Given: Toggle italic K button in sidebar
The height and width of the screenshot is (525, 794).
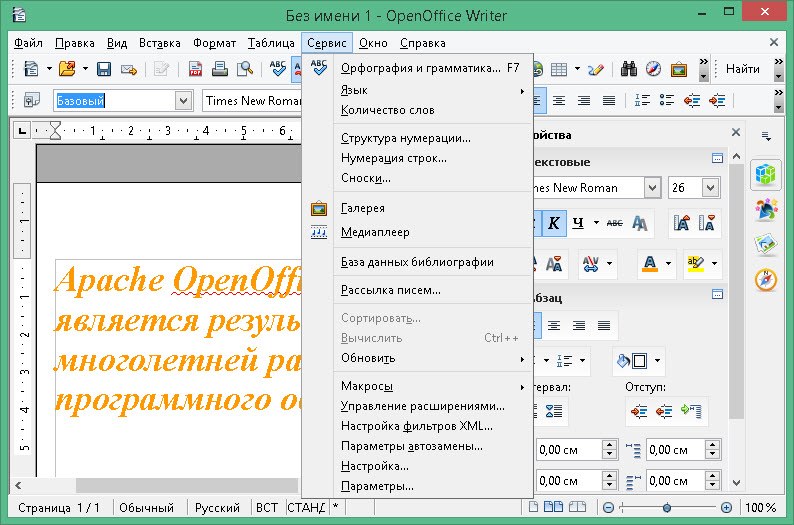Looking at the screenshot, I should (553, 223).
